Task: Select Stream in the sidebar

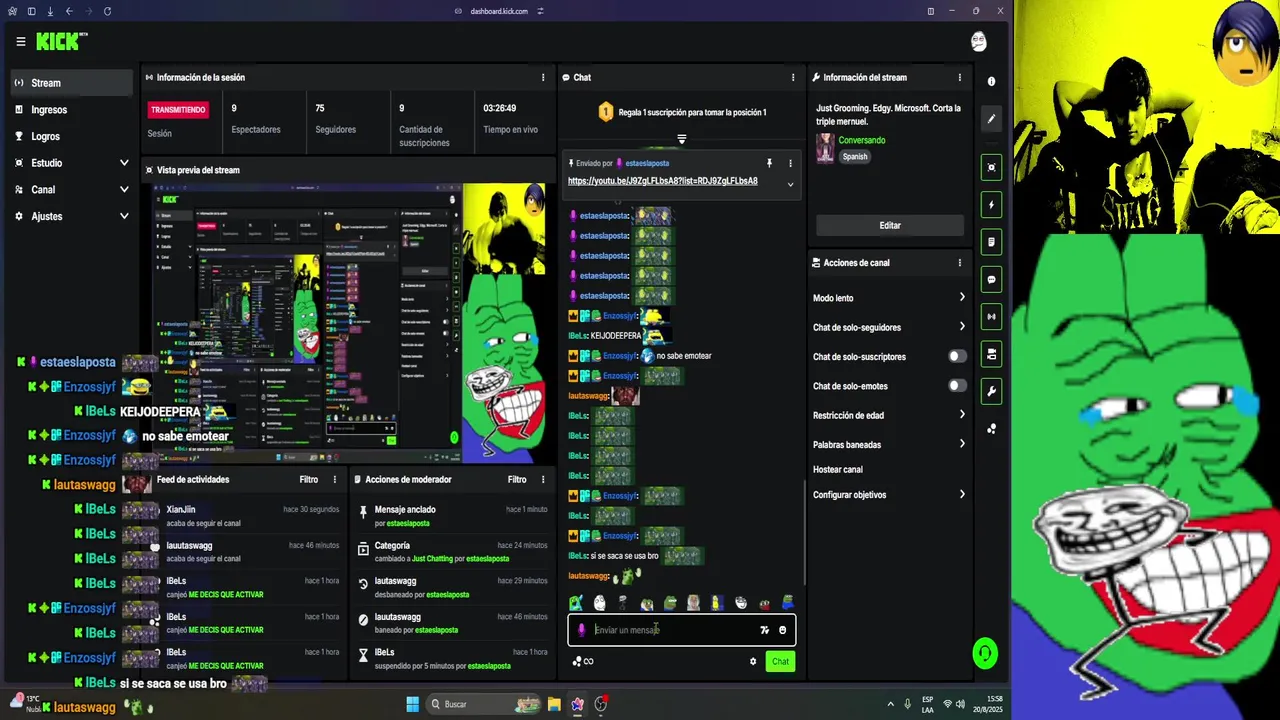Action: (x=72, y=83)
